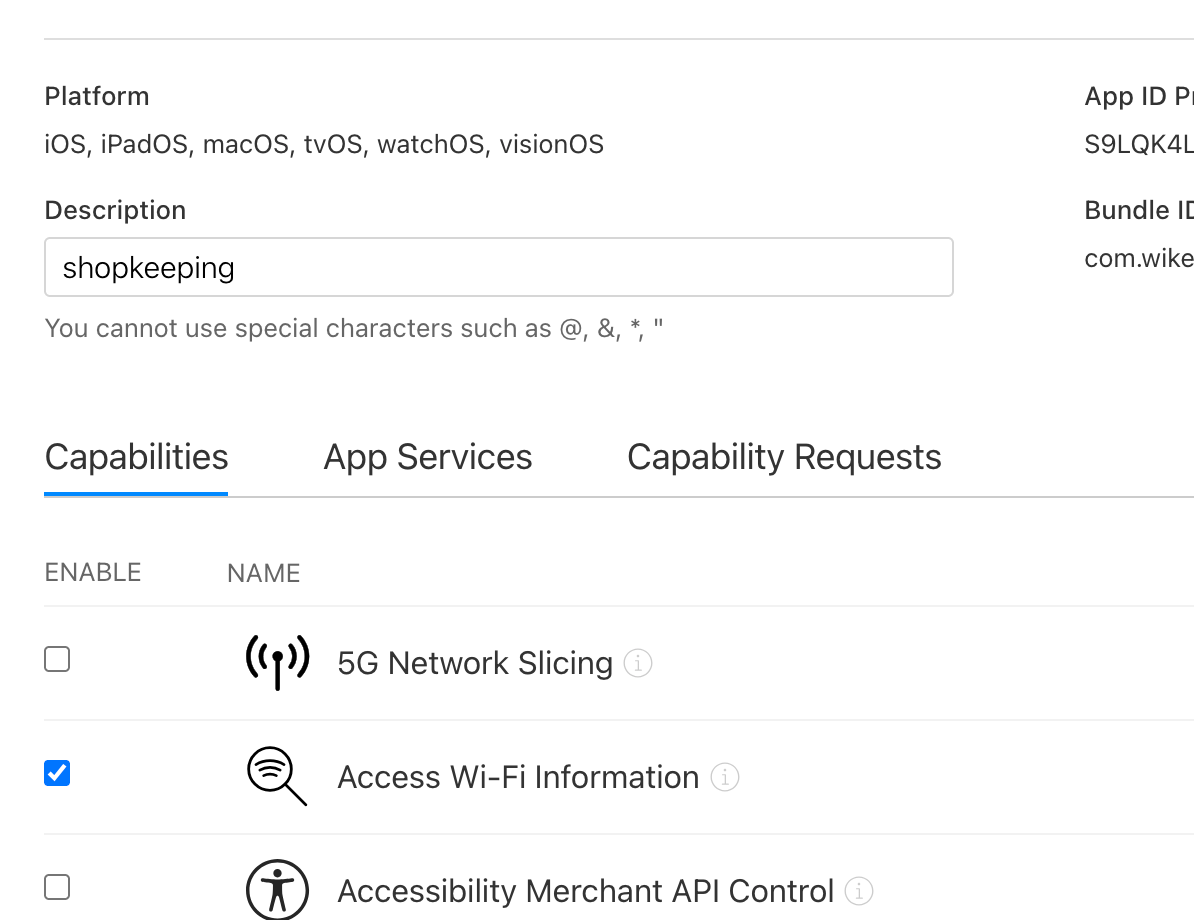Image resolution: width=1194 pixels, height=920 pixels.
Task: Open info tooltip for Access Wi-Fi Information
Action: coord(725,777)
